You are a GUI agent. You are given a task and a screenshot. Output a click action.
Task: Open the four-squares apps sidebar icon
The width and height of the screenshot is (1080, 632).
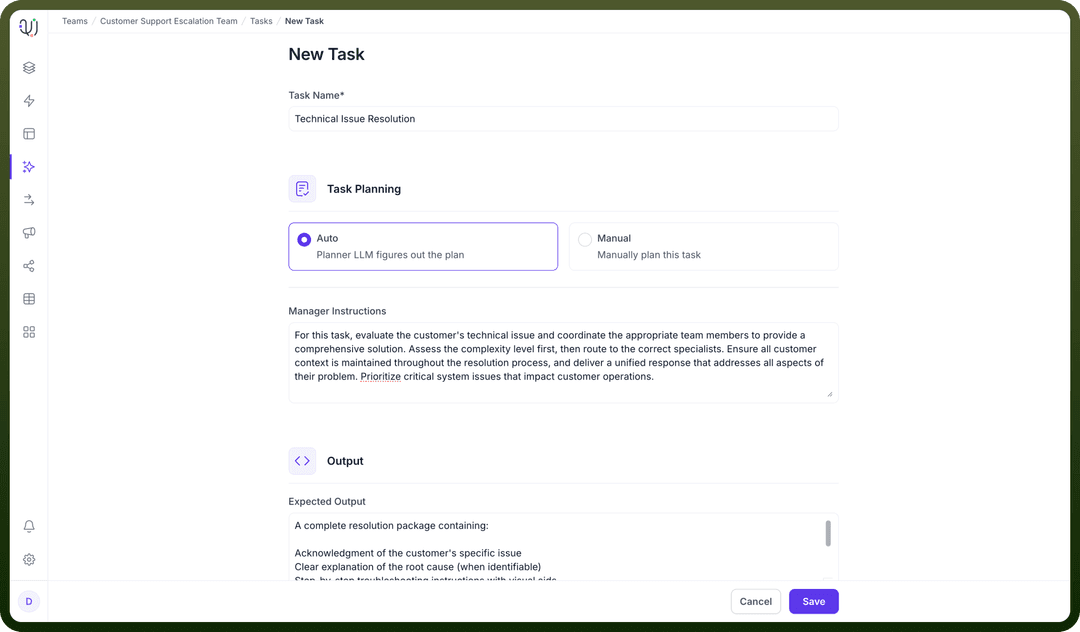click(x=29, y=332)
